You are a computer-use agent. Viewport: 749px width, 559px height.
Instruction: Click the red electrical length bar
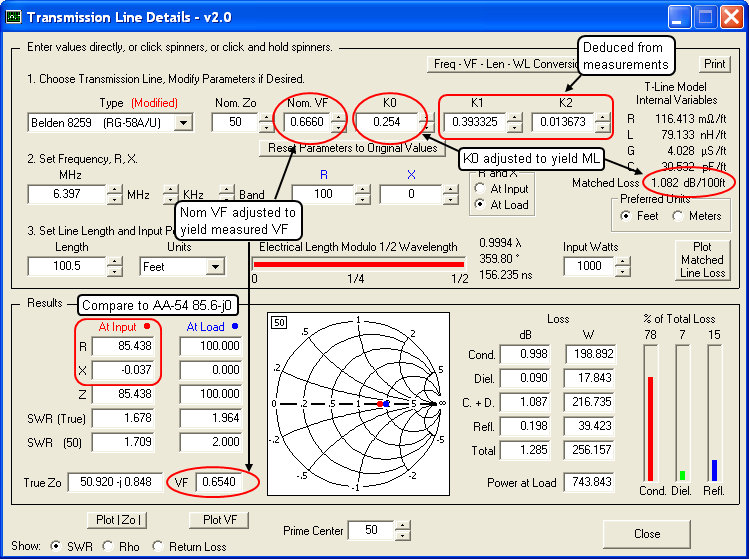[359, 265]
